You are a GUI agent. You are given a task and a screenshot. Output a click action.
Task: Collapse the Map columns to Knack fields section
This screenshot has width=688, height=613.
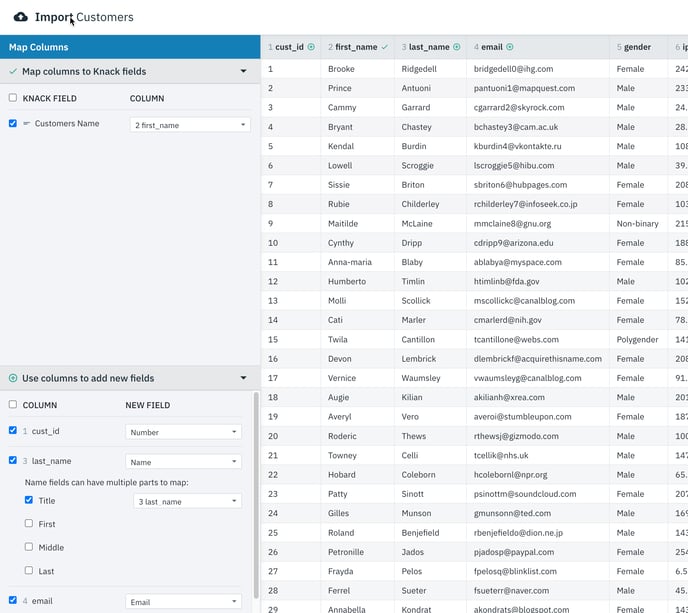(244, 71)
